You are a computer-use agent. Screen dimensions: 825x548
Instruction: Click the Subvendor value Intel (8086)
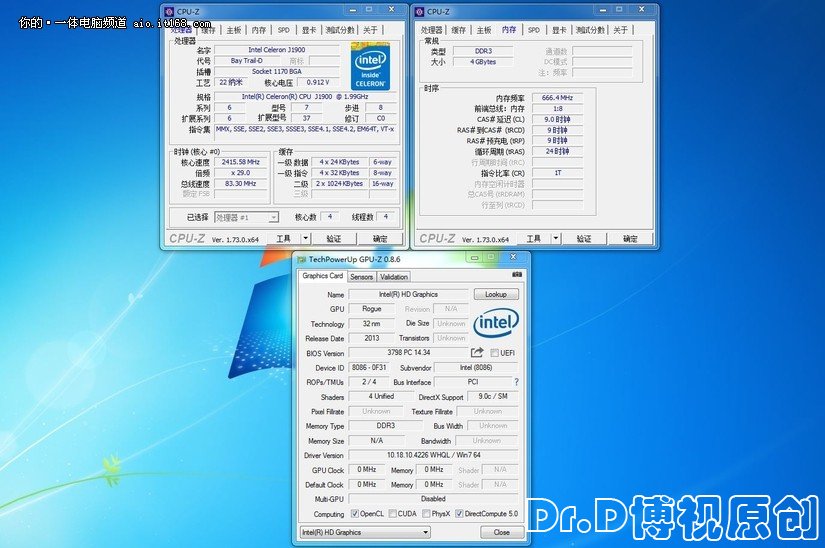pos(476,368)
